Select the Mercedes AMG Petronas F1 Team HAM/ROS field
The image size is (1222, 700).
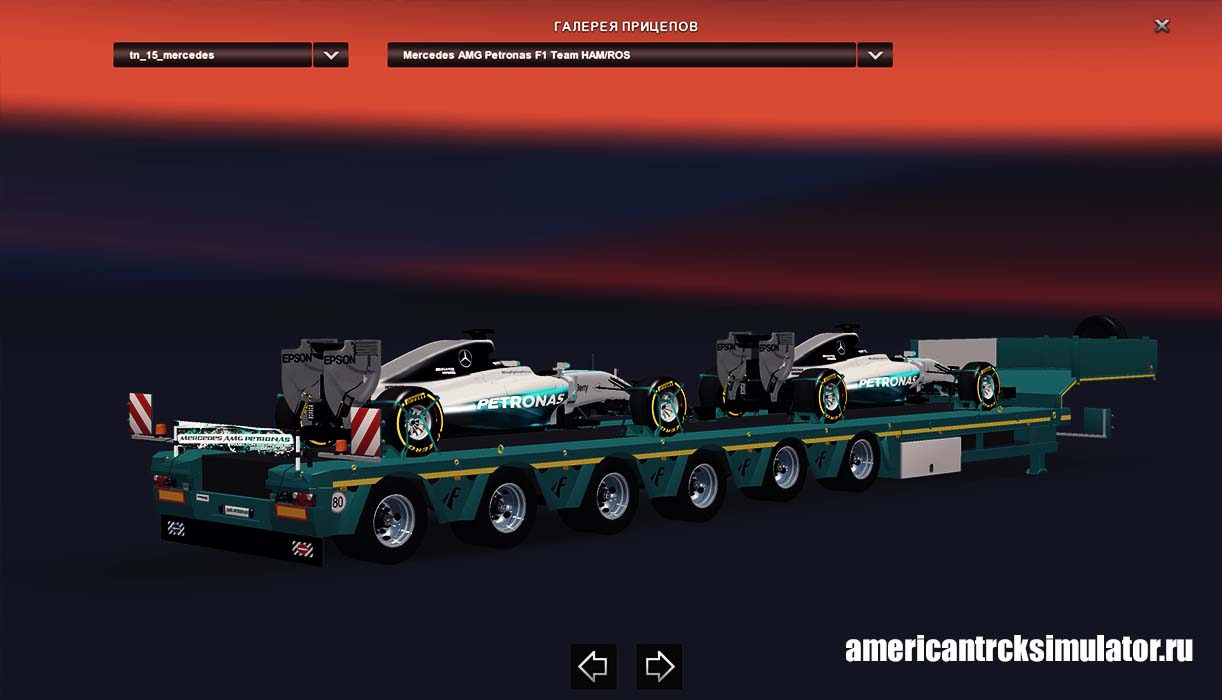pyautogui.click(x=621, y=55)
